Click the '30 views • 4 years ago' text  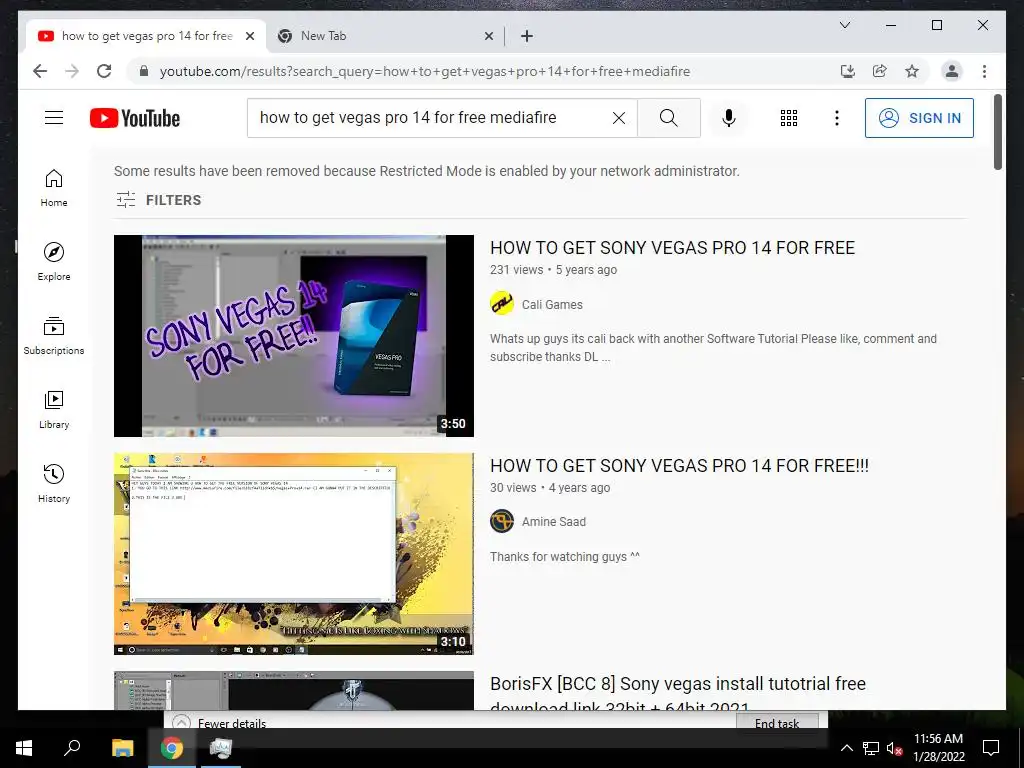(550, 488)
